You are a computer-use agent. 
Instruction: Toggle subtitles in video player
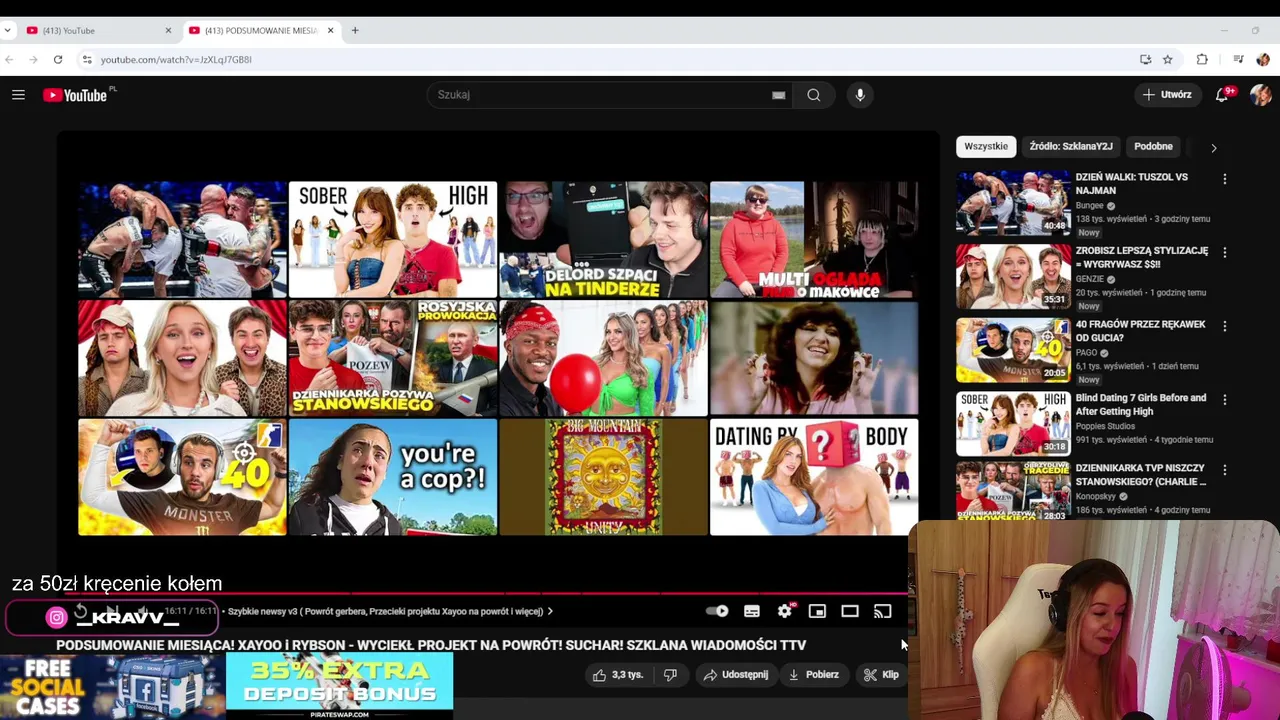point(752,611)
